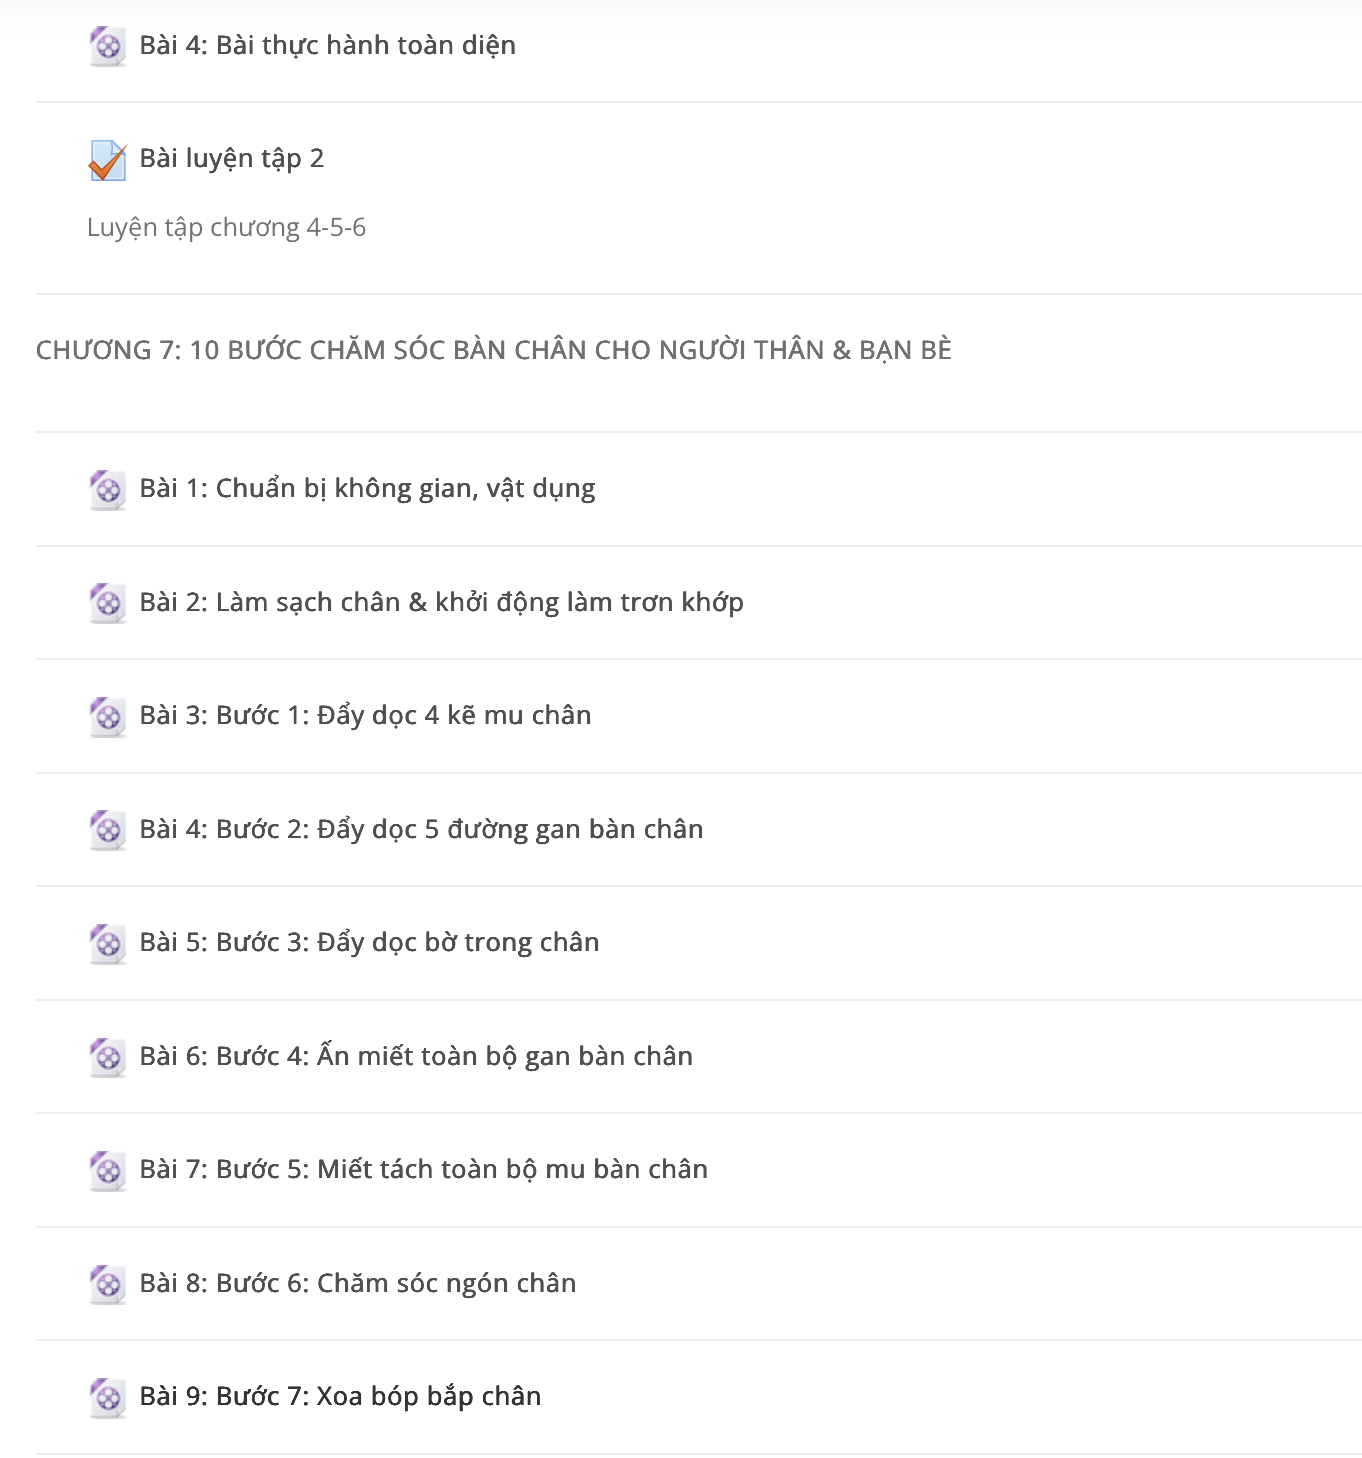Open Bài 6: Ấn miết toàn bộ gan bàn chân
The image size is (1362, 1458).
click(x=416, y=1056)
